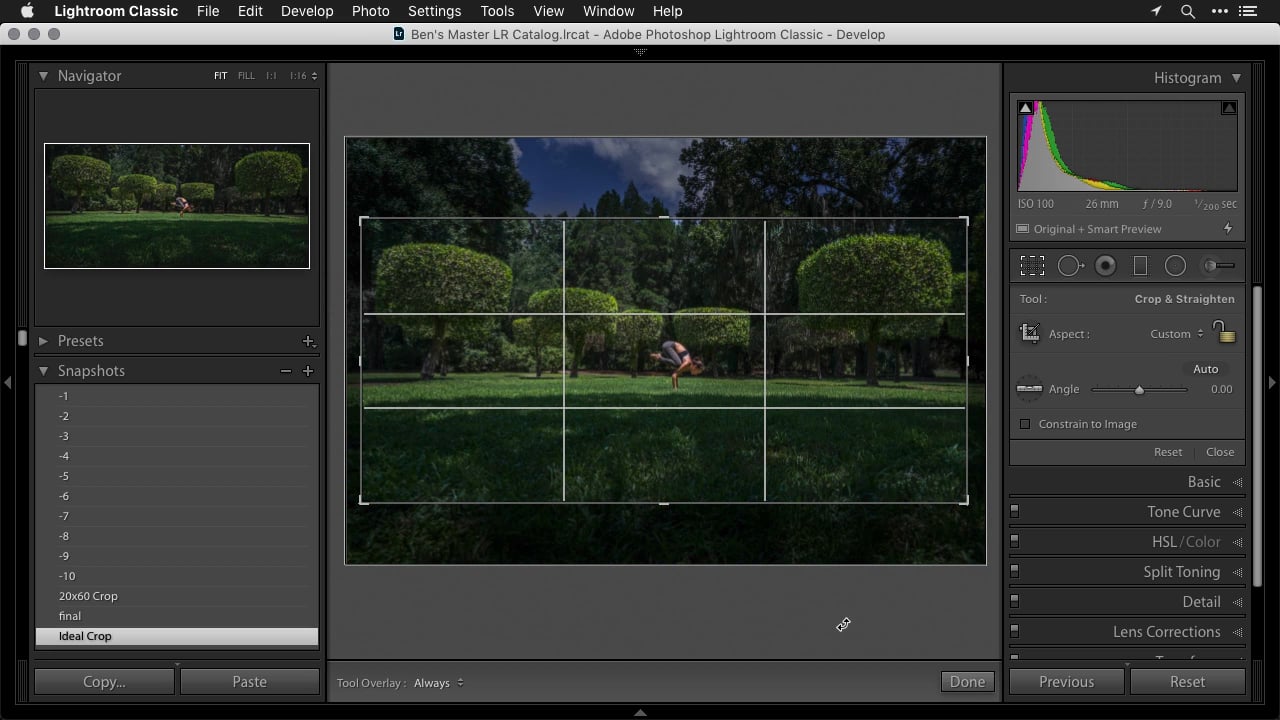This screenshot has height=720, width=1280.
Task: Open the Aspect Custom dropdown
Action: click(1177, 334)
